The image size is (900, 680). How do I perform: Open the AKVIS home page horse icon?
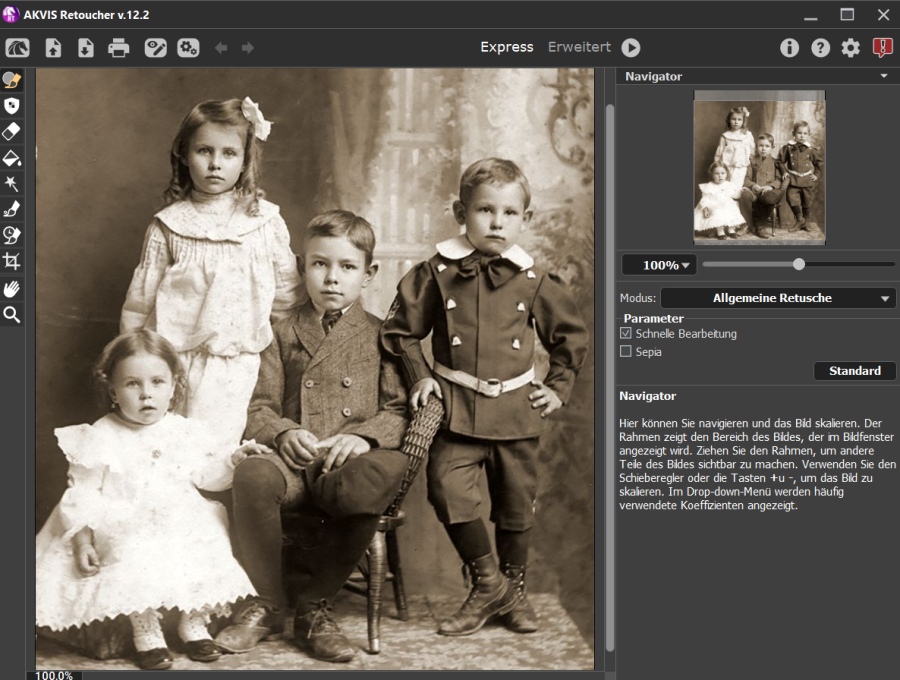[17, 48]
